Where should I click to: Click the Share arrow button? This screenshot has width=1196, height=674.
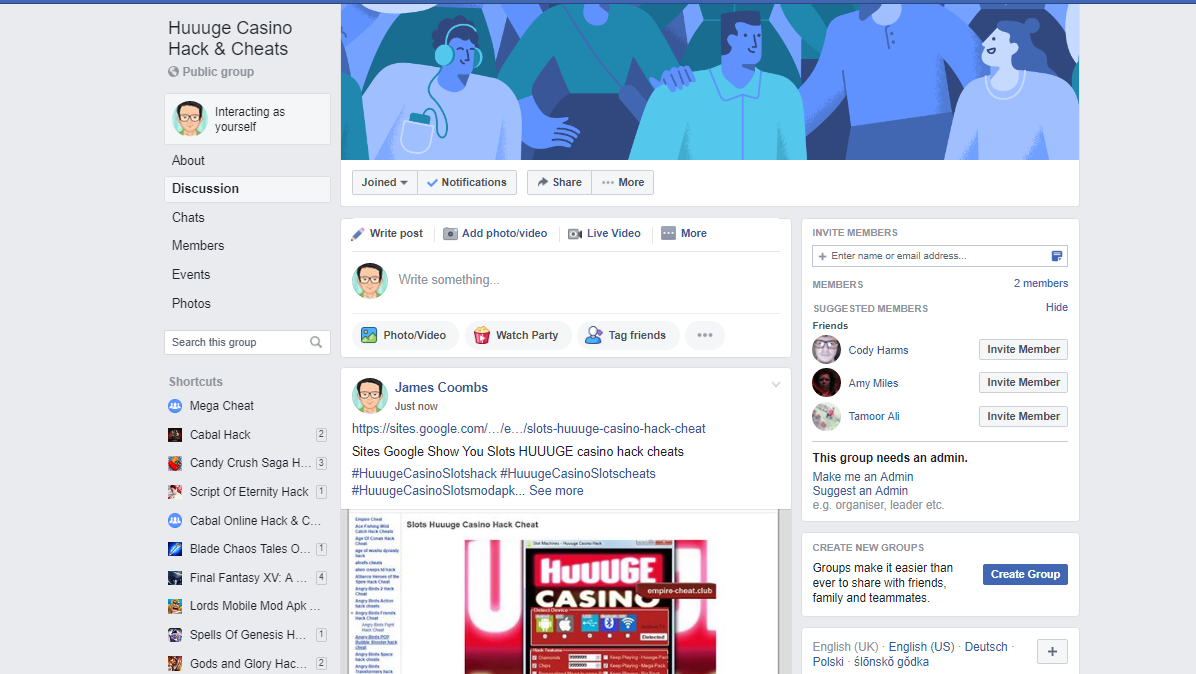pos(559,182)
